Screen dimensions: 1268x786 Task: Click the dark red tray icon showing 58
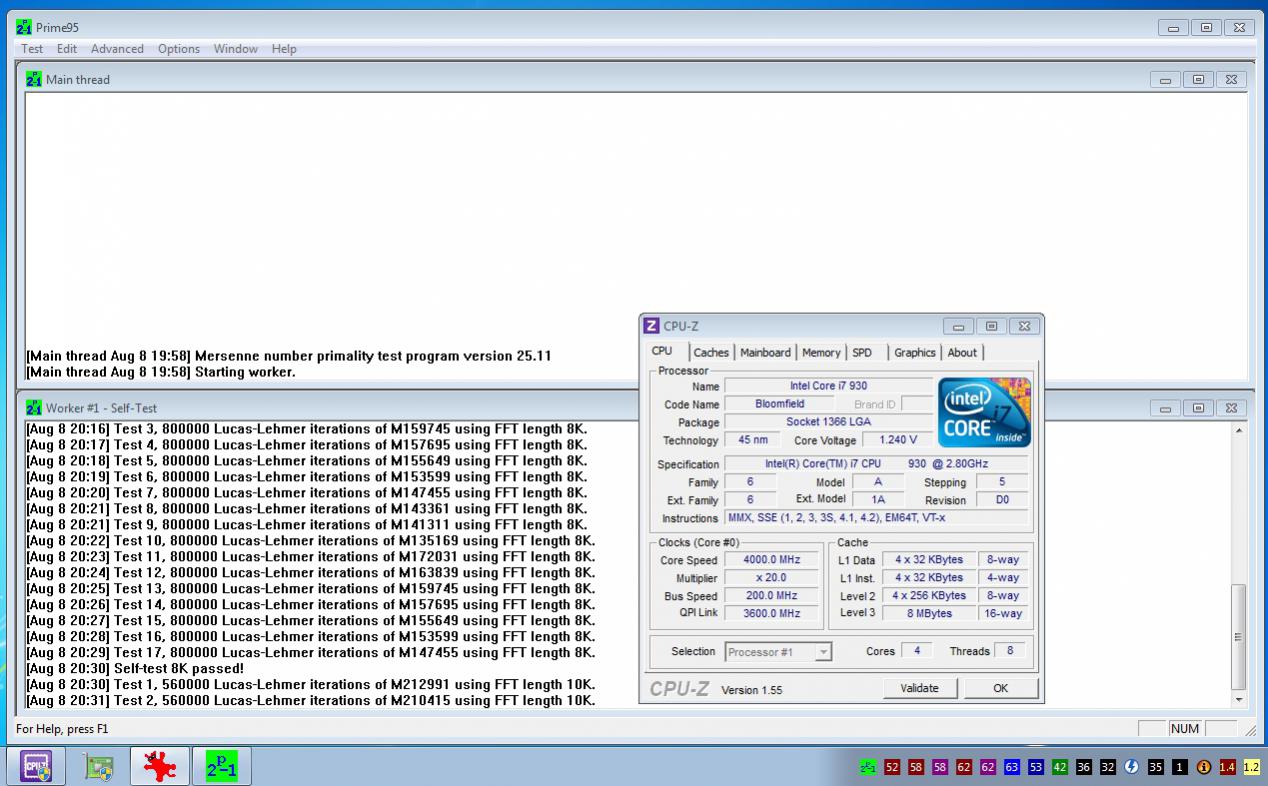pos(916,767)
